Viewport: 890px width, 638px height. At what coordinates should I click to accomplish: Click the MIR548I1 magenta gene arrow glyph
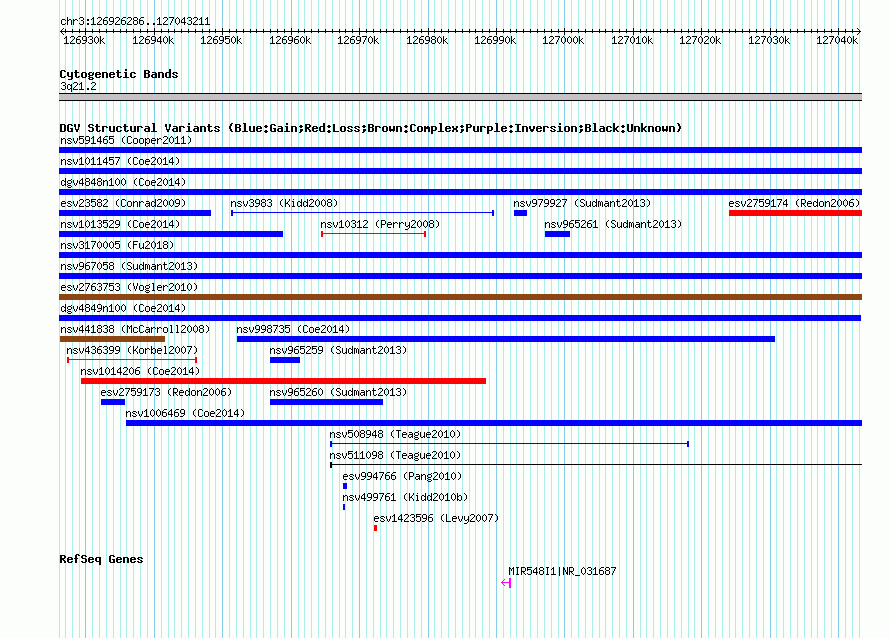(x=506, y=583)
